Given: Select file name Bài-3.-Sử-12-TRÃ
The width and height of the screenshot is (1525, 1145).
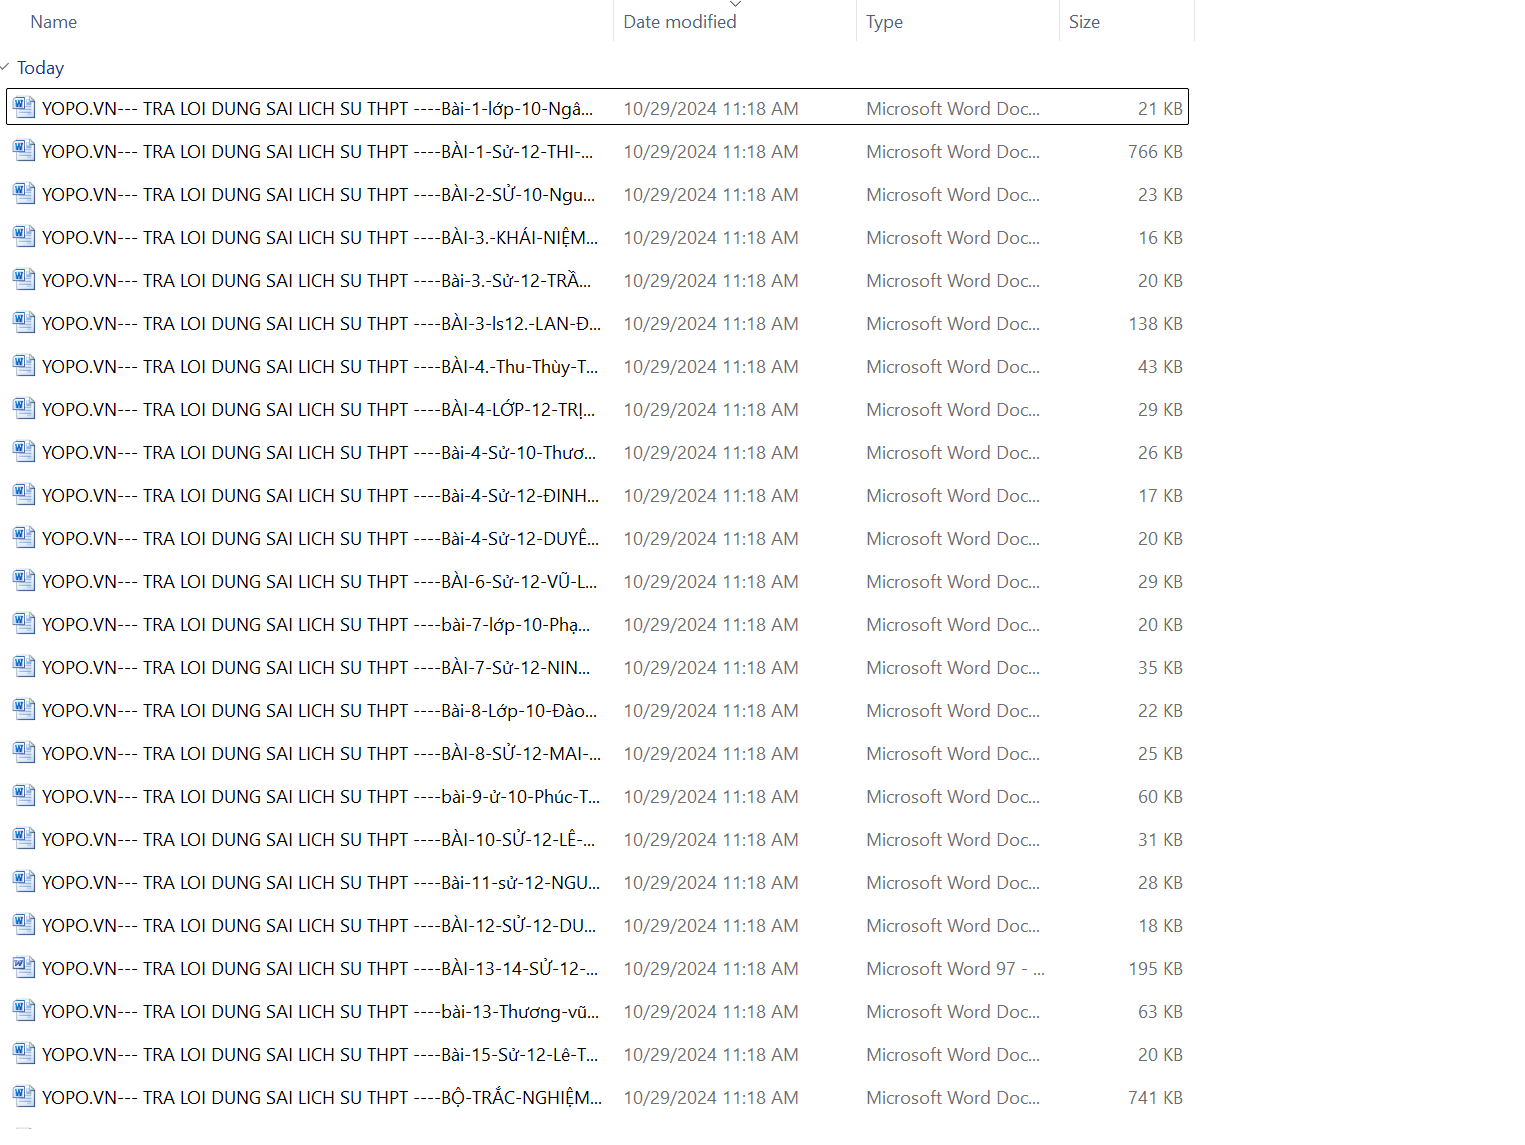Looking at the screenshot, I should tap(316, 280).
